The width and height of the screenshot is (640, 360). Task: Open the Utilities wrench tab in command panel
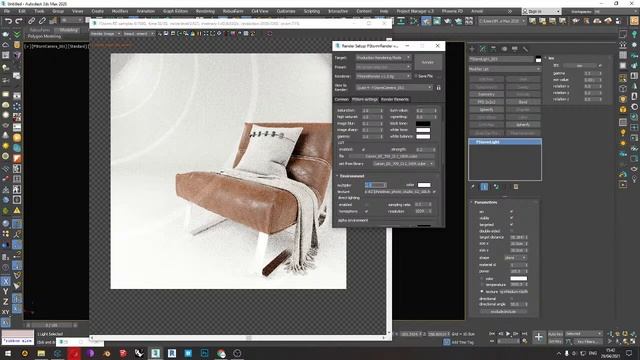click(x=525, y=49)
